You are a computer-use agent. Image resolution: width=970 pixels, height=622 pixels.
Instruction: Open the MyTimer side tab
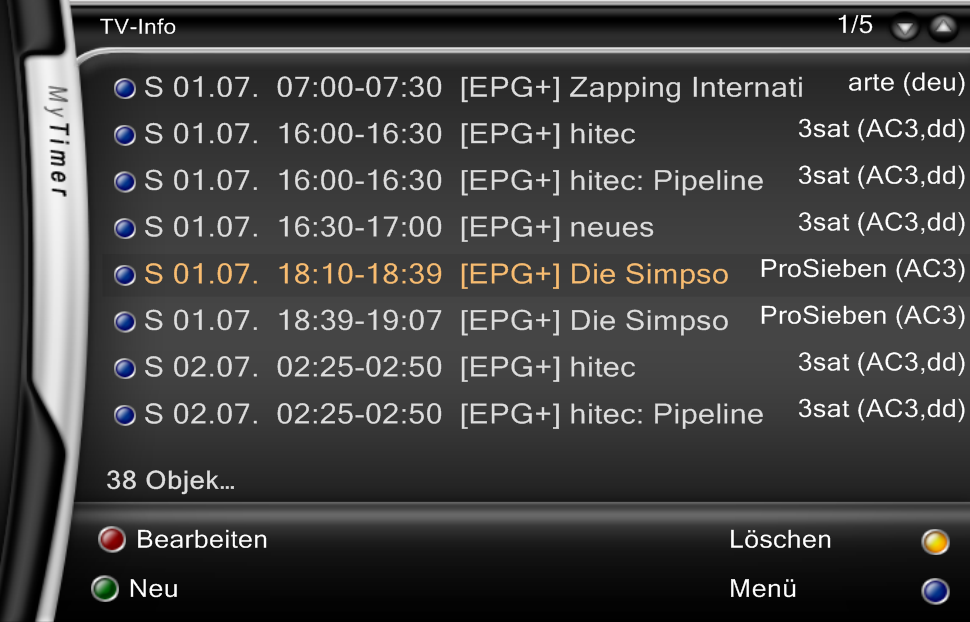[x=58, y=141]
